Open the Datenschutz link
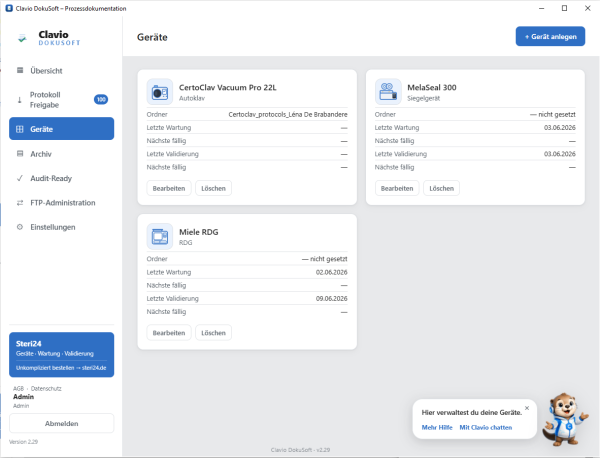The image size is (600, 458). pos(46,388)
